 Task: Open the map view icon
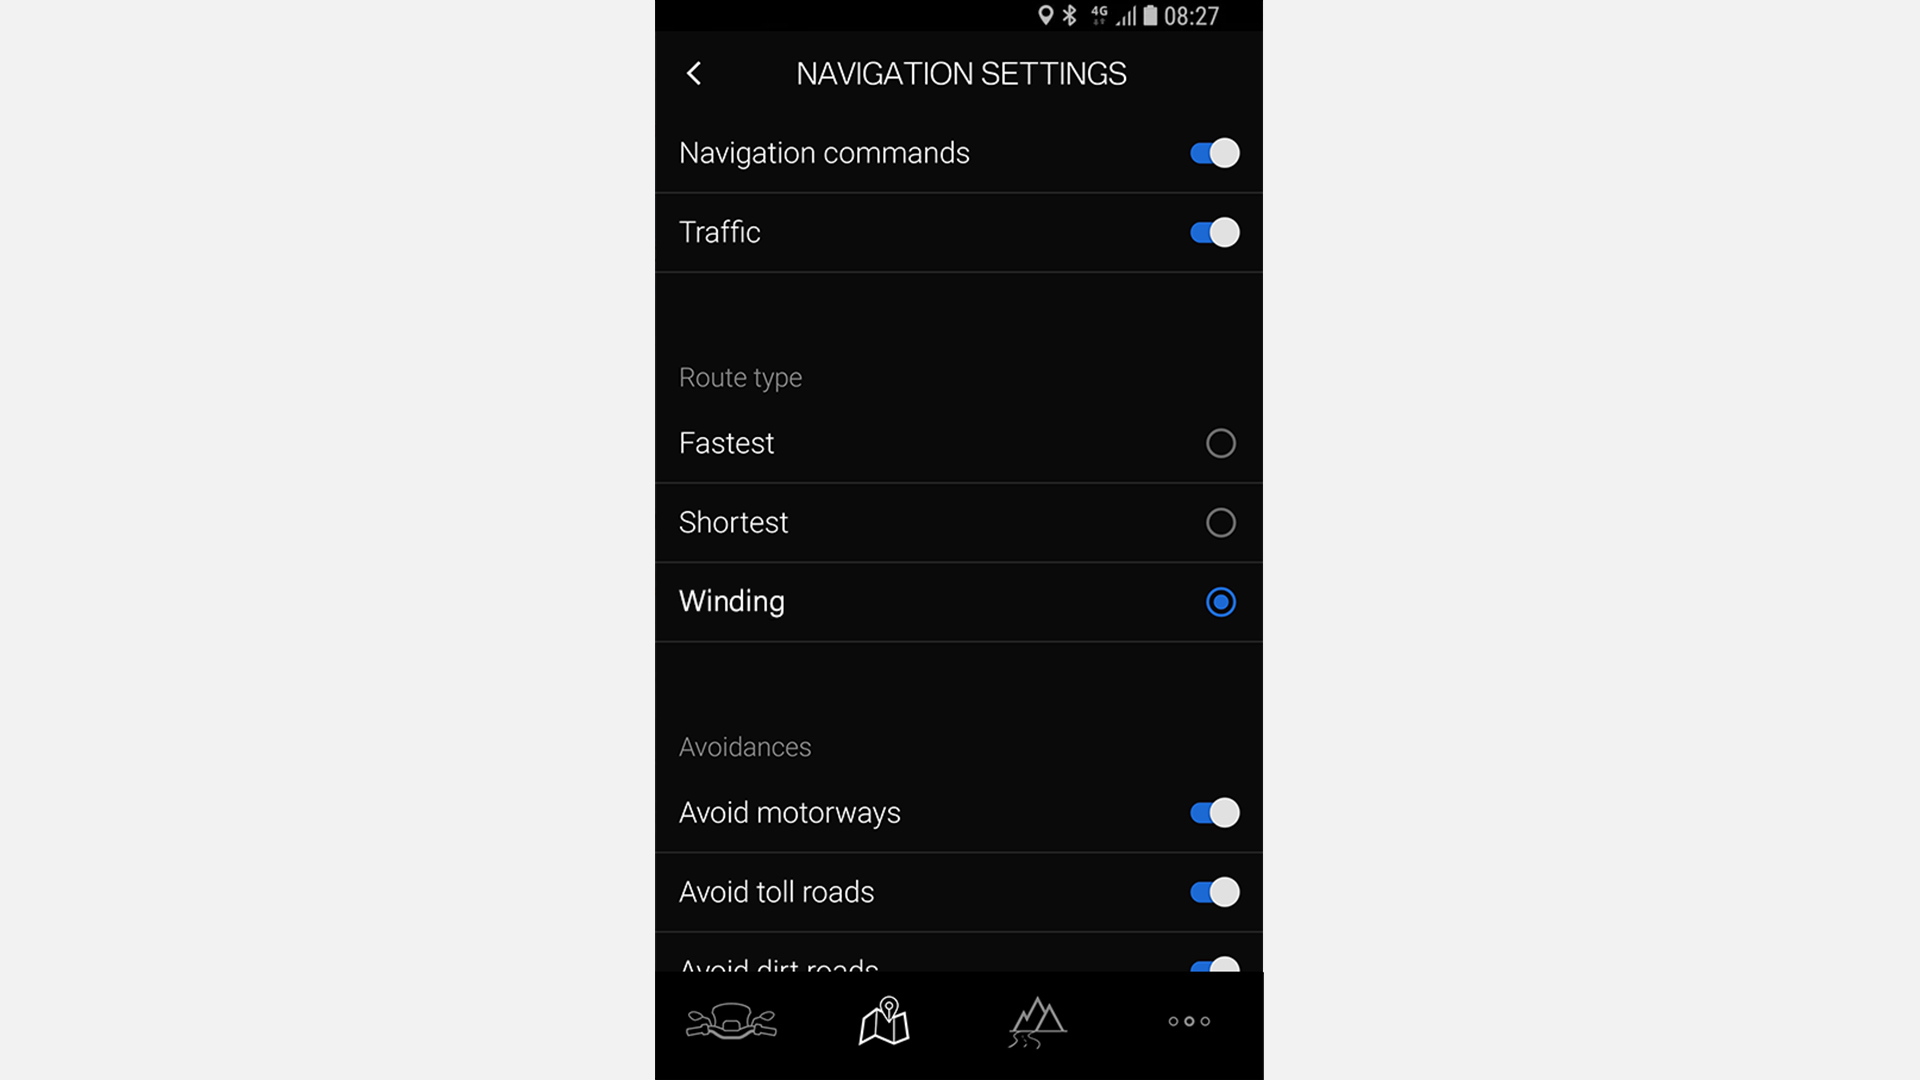click(885, 1021)
